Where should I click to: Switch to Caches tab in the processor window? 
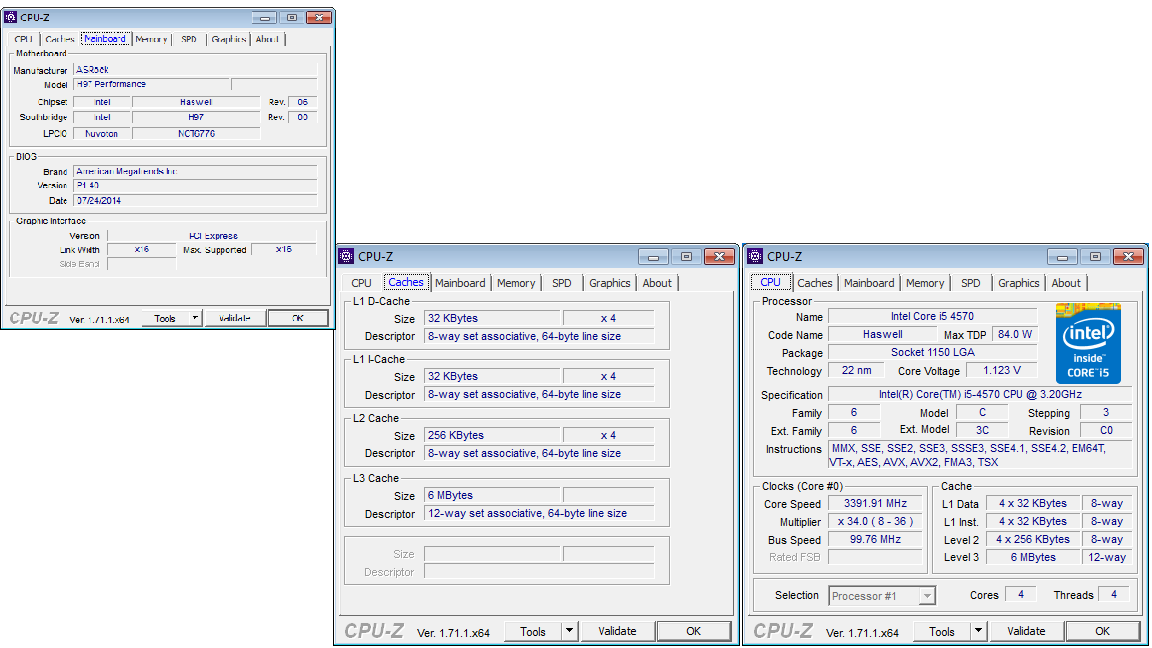coord(815,283)
